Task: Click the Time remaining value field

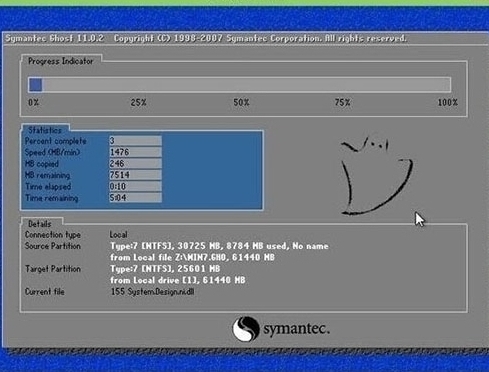Action: tap(135, 198)
